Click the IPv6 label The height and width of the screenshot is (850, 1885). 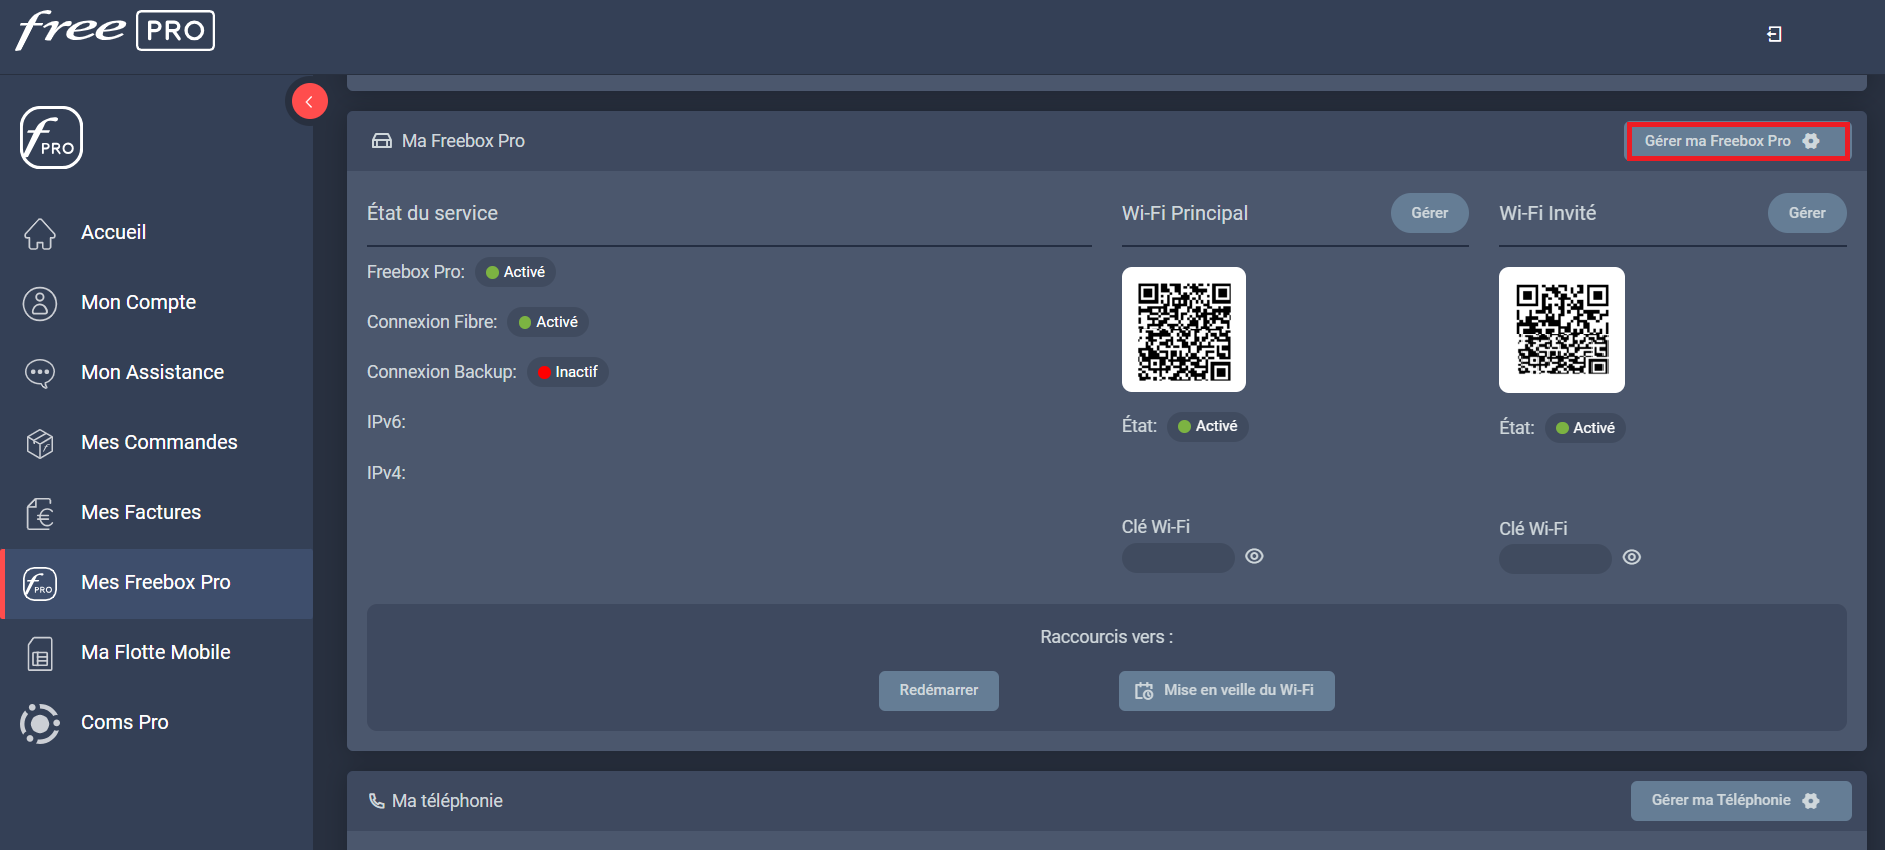coord(386,422)
